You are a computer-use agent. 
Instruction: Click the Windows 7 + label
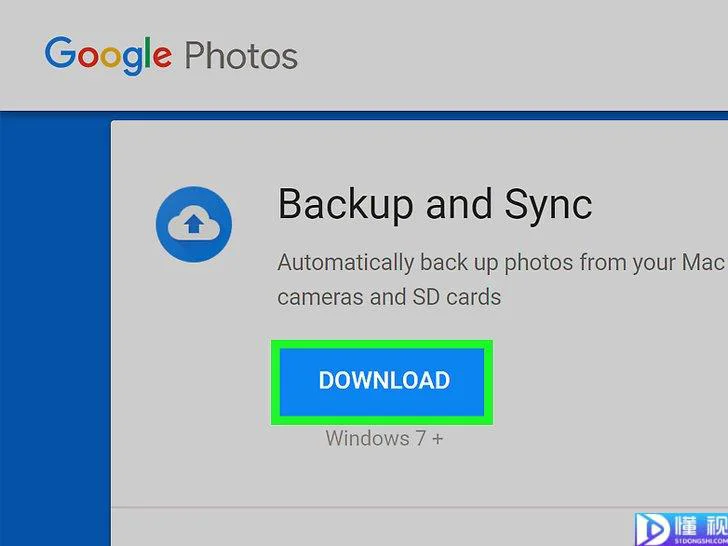point(384,438)
